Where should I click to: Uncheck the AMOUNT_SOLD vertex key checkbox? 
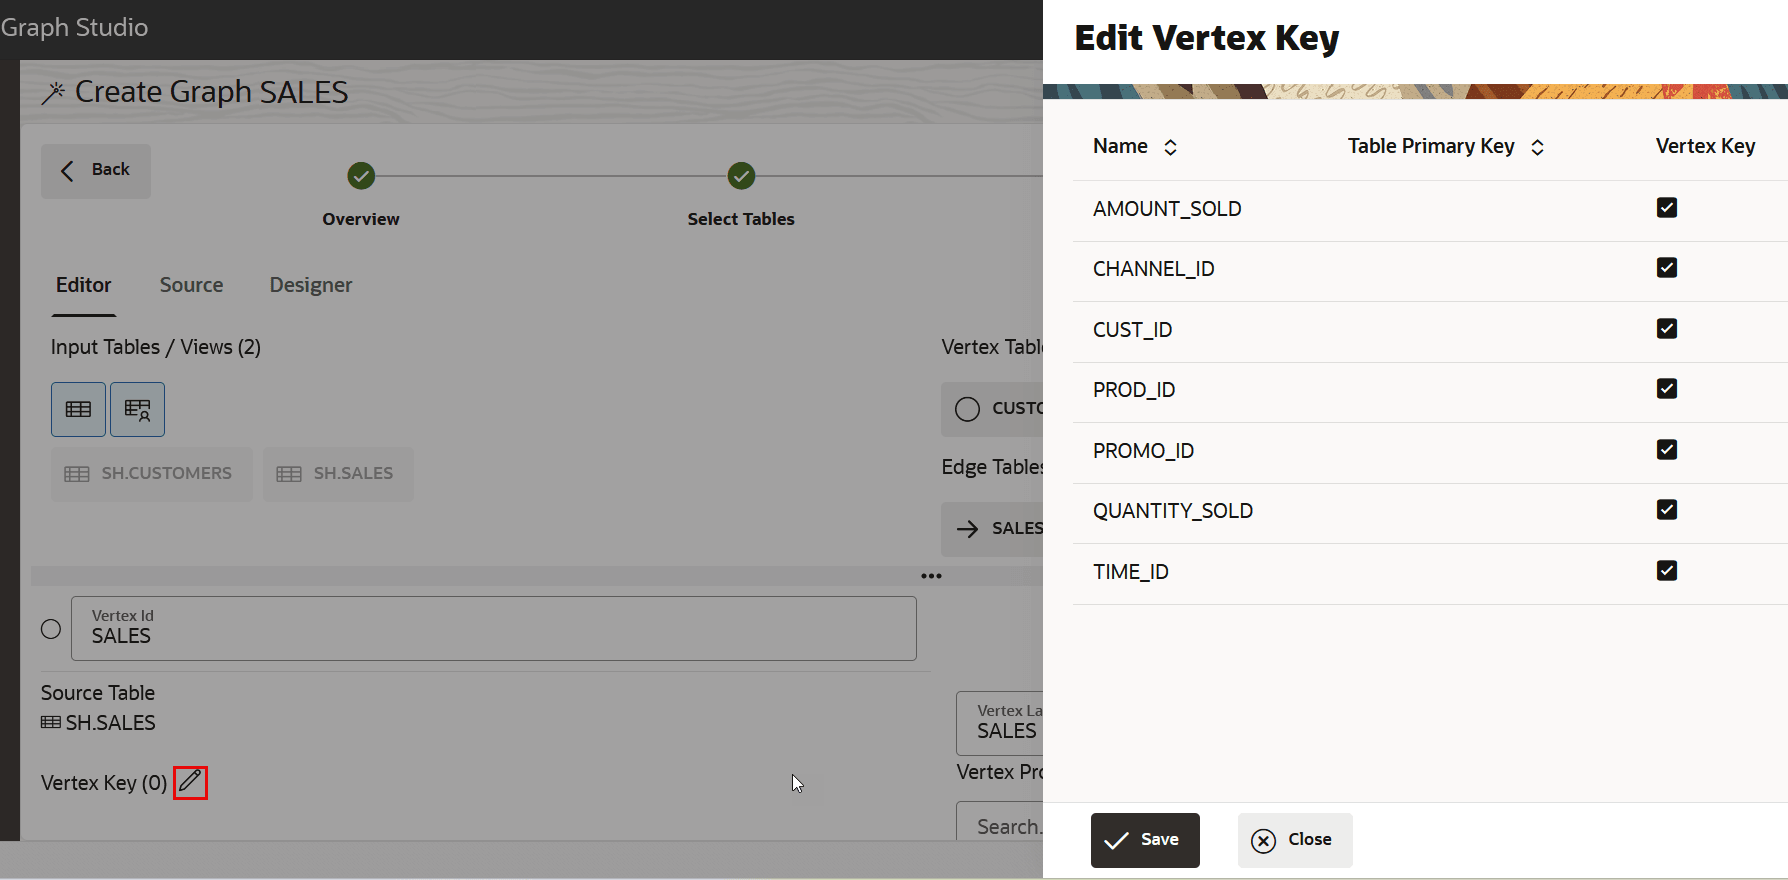(x=1666, y=208)
